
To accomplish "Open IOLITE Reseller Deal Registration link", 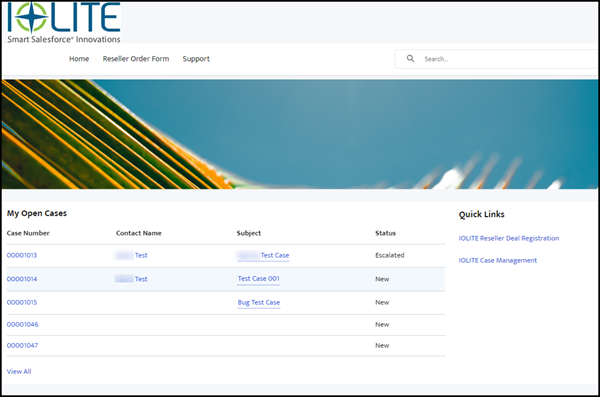I will pos(509,238).
